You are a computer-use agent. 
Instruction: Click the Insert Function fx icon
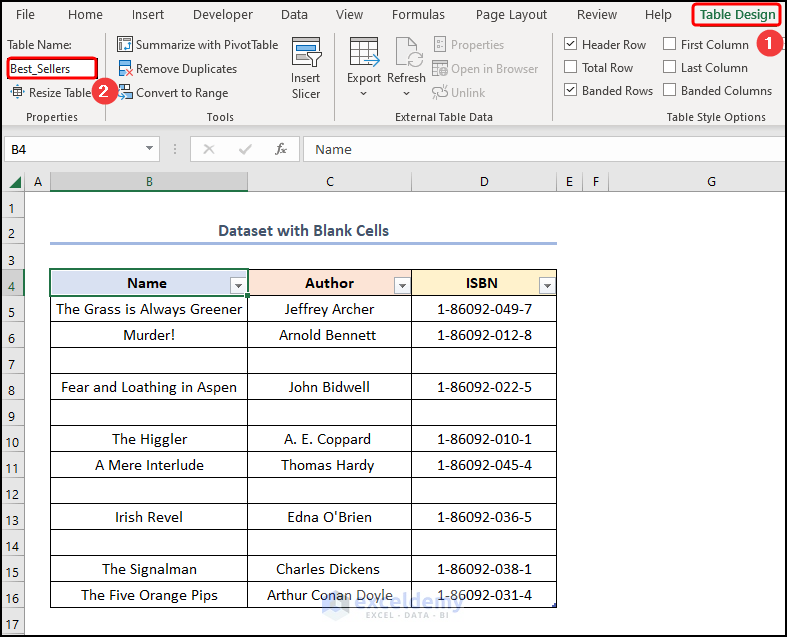(281, 149)
